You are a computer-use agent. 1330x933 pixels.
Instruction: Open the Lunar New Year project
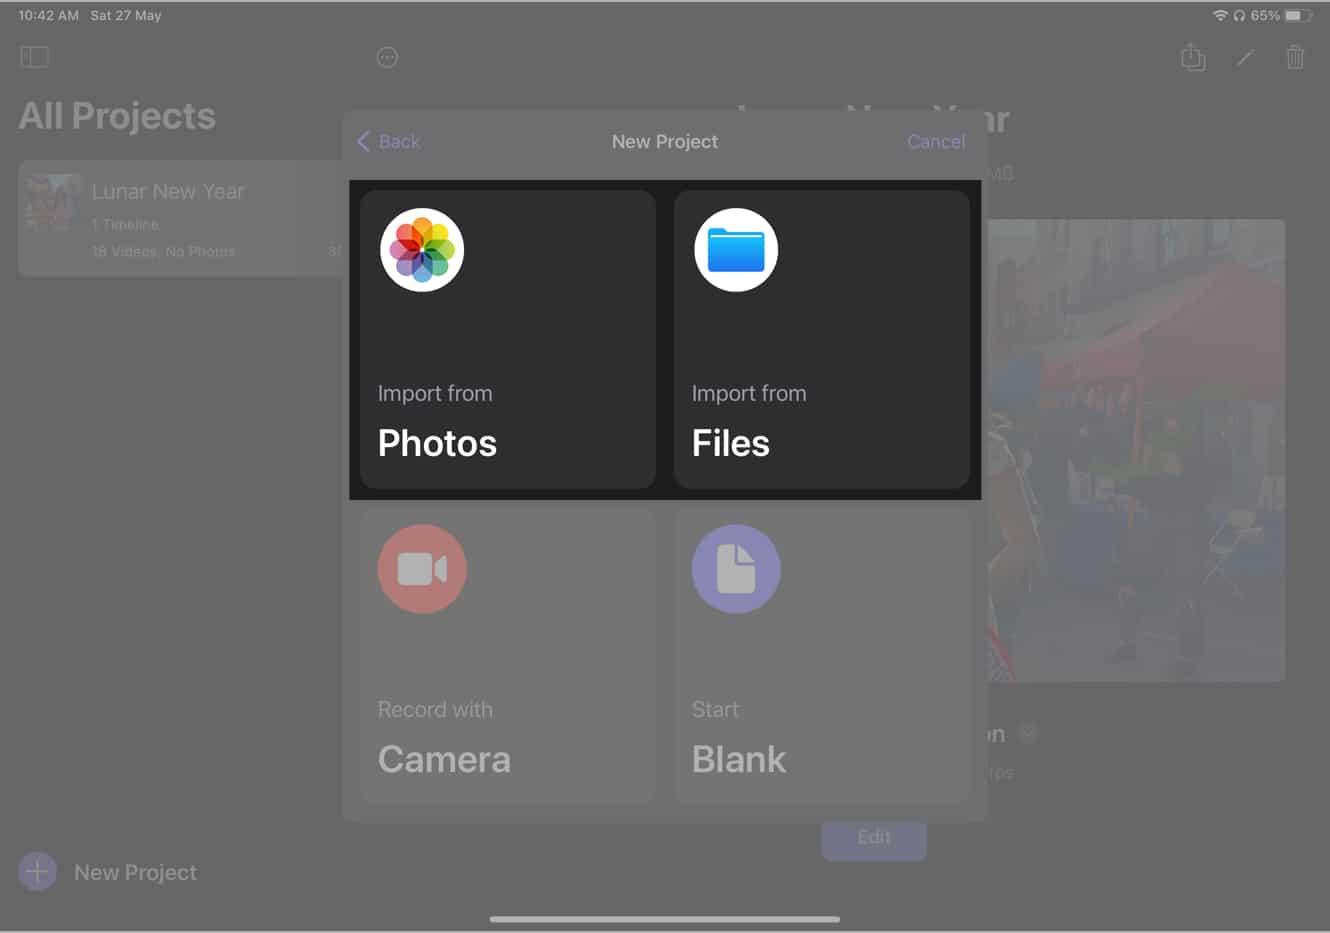pyautogui.click(x=182, y=218)
